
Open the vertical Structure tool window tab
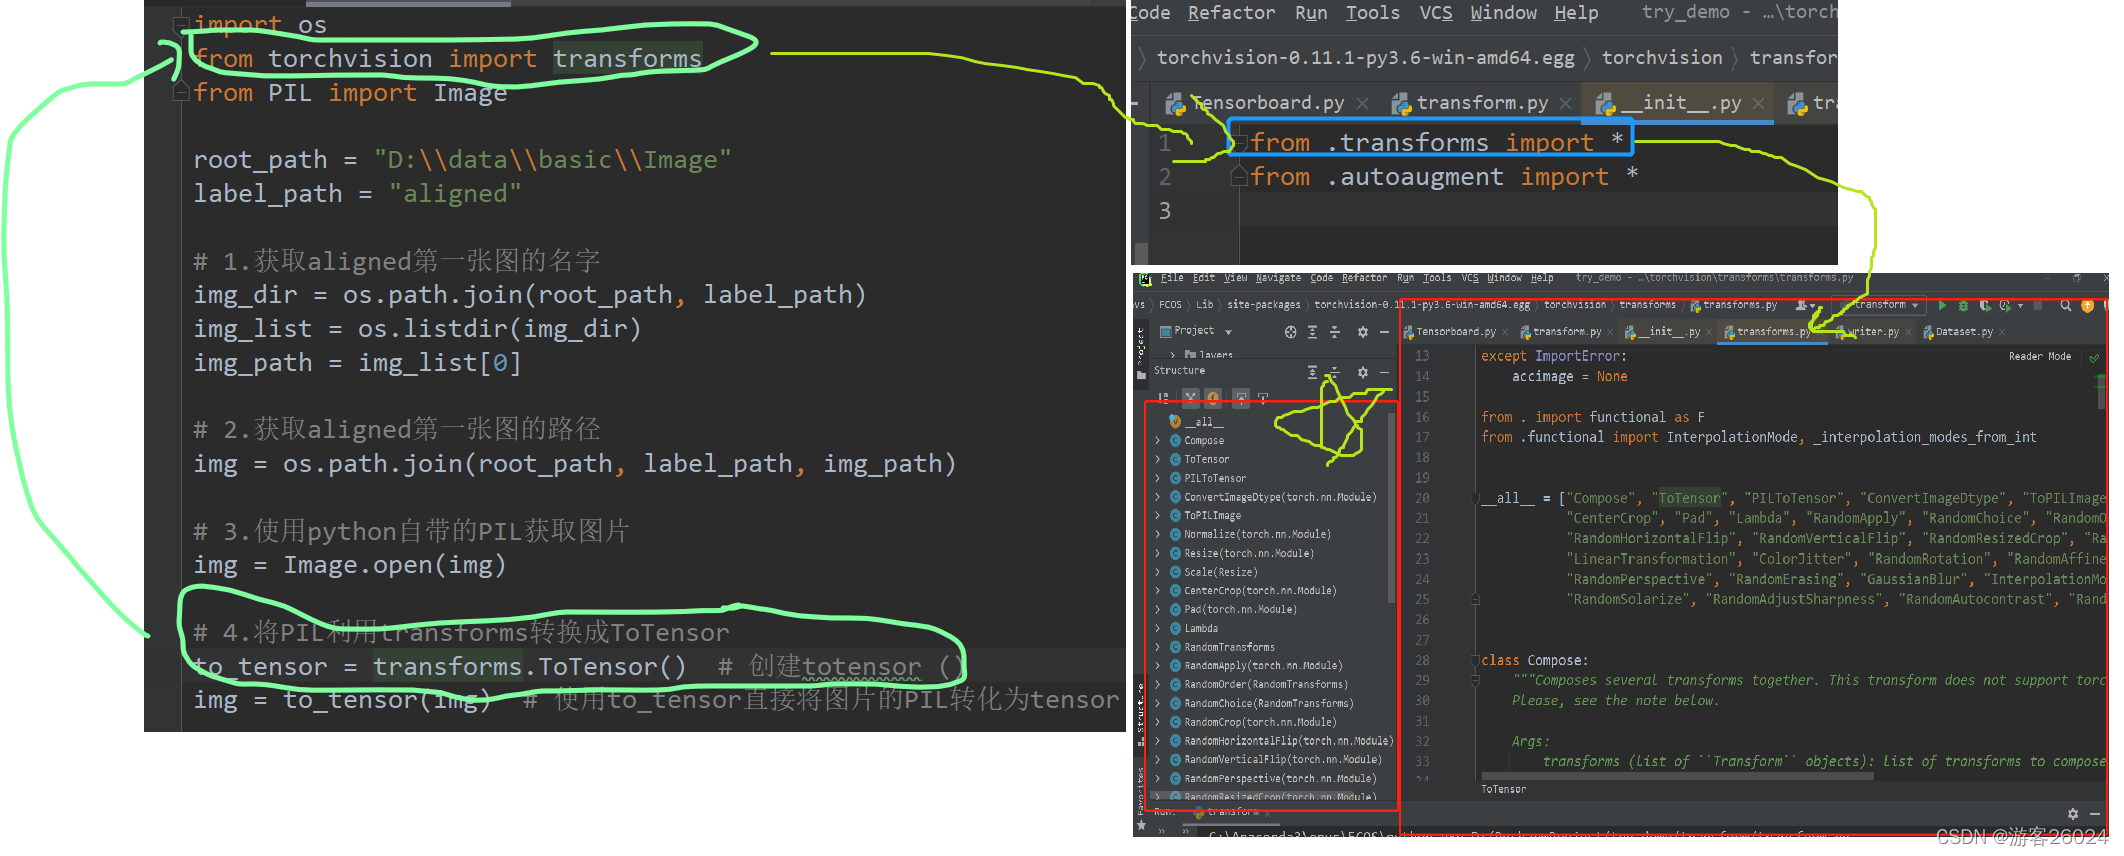pyautogui.click(x=1141, y=715)
